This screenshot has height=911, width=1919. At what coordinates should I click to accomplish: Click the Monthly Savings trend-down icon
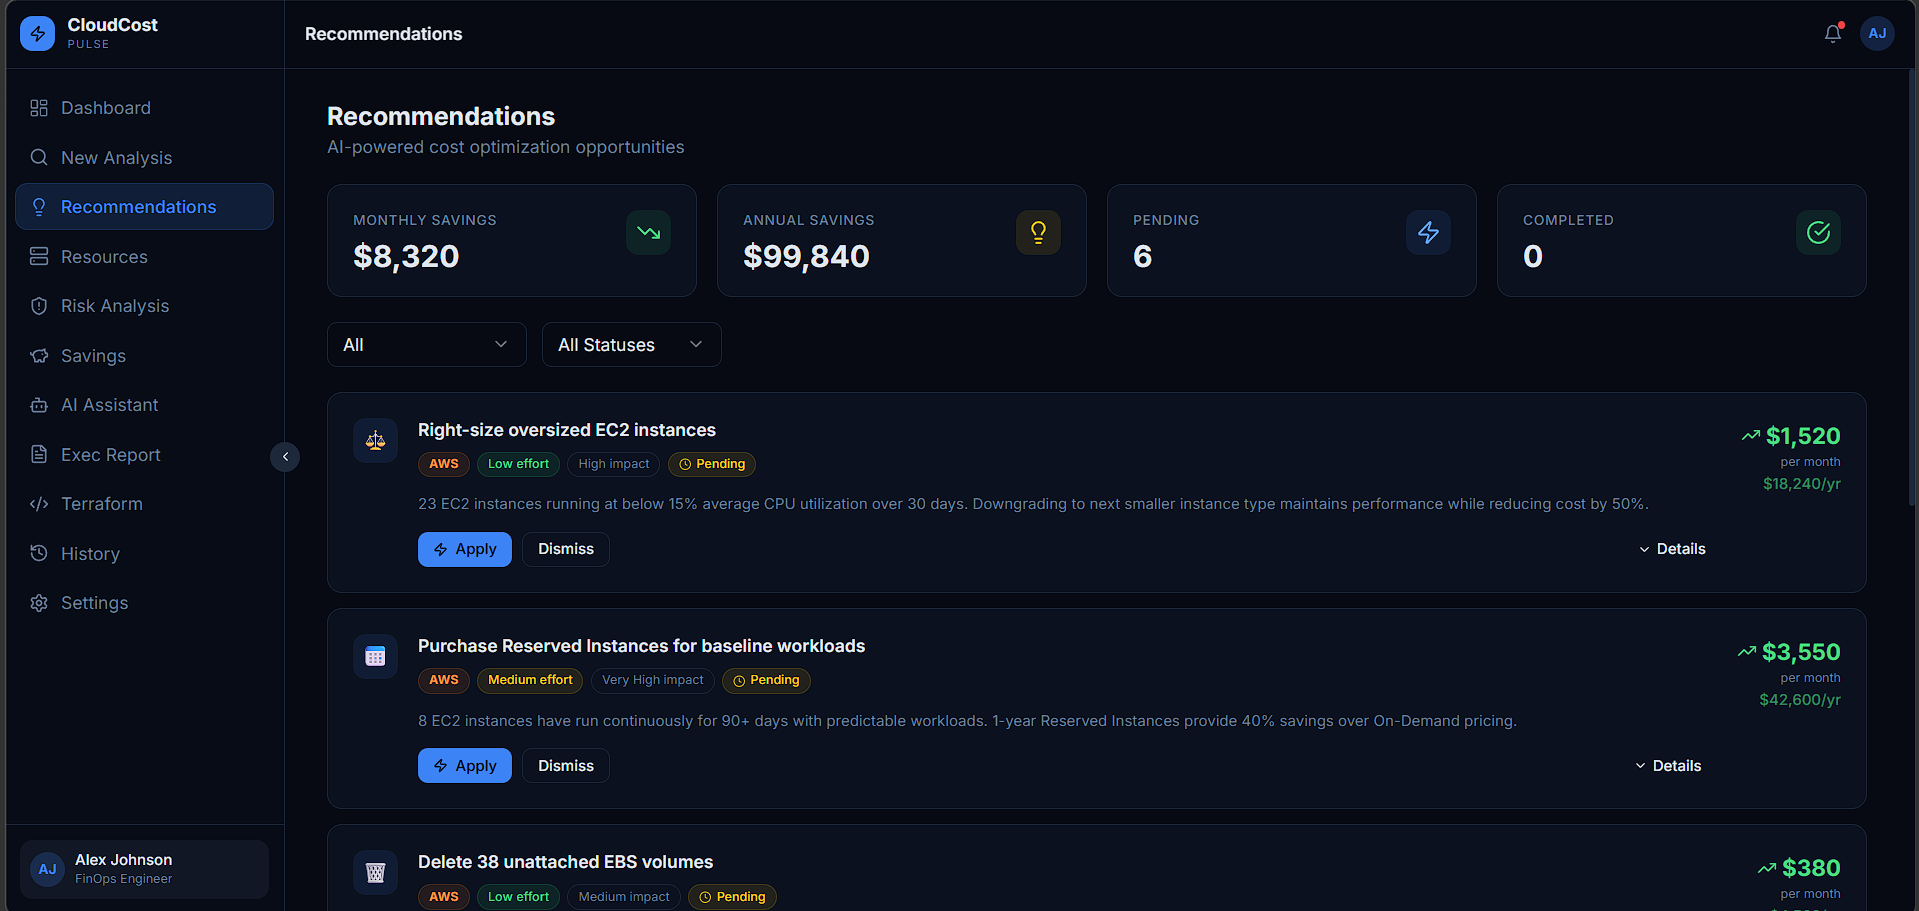coord(648,233)
